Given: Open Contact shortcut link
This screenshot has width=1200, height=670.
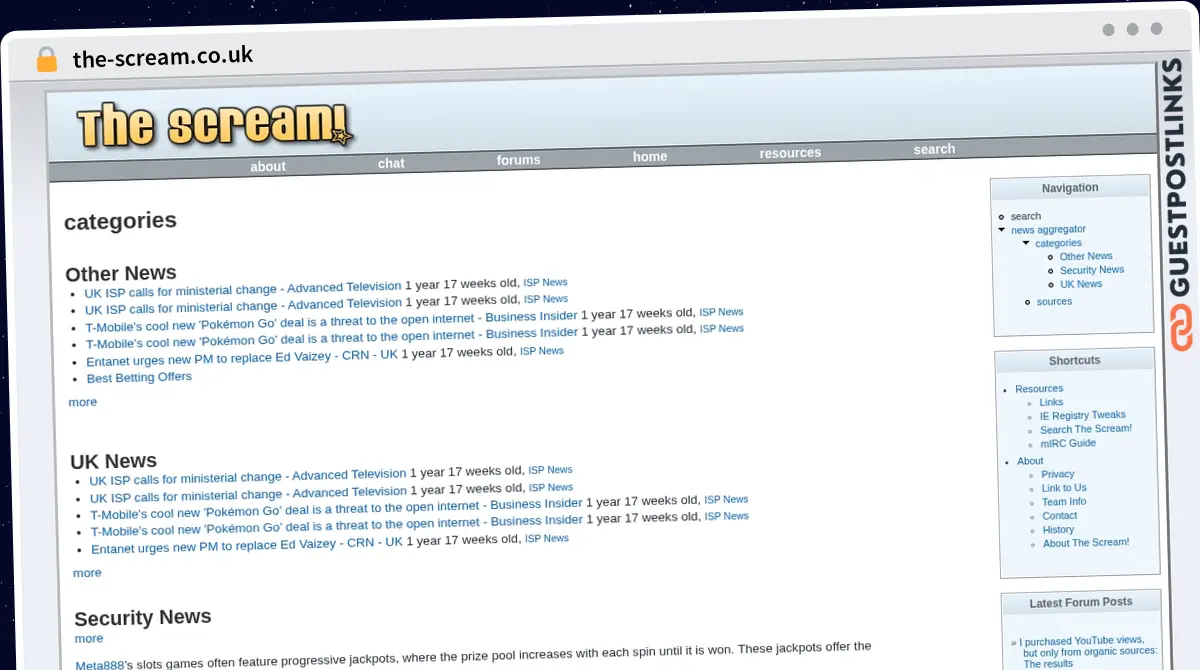Looking at the screenshot, I should pyautogui.click(x=1060, y=516).
